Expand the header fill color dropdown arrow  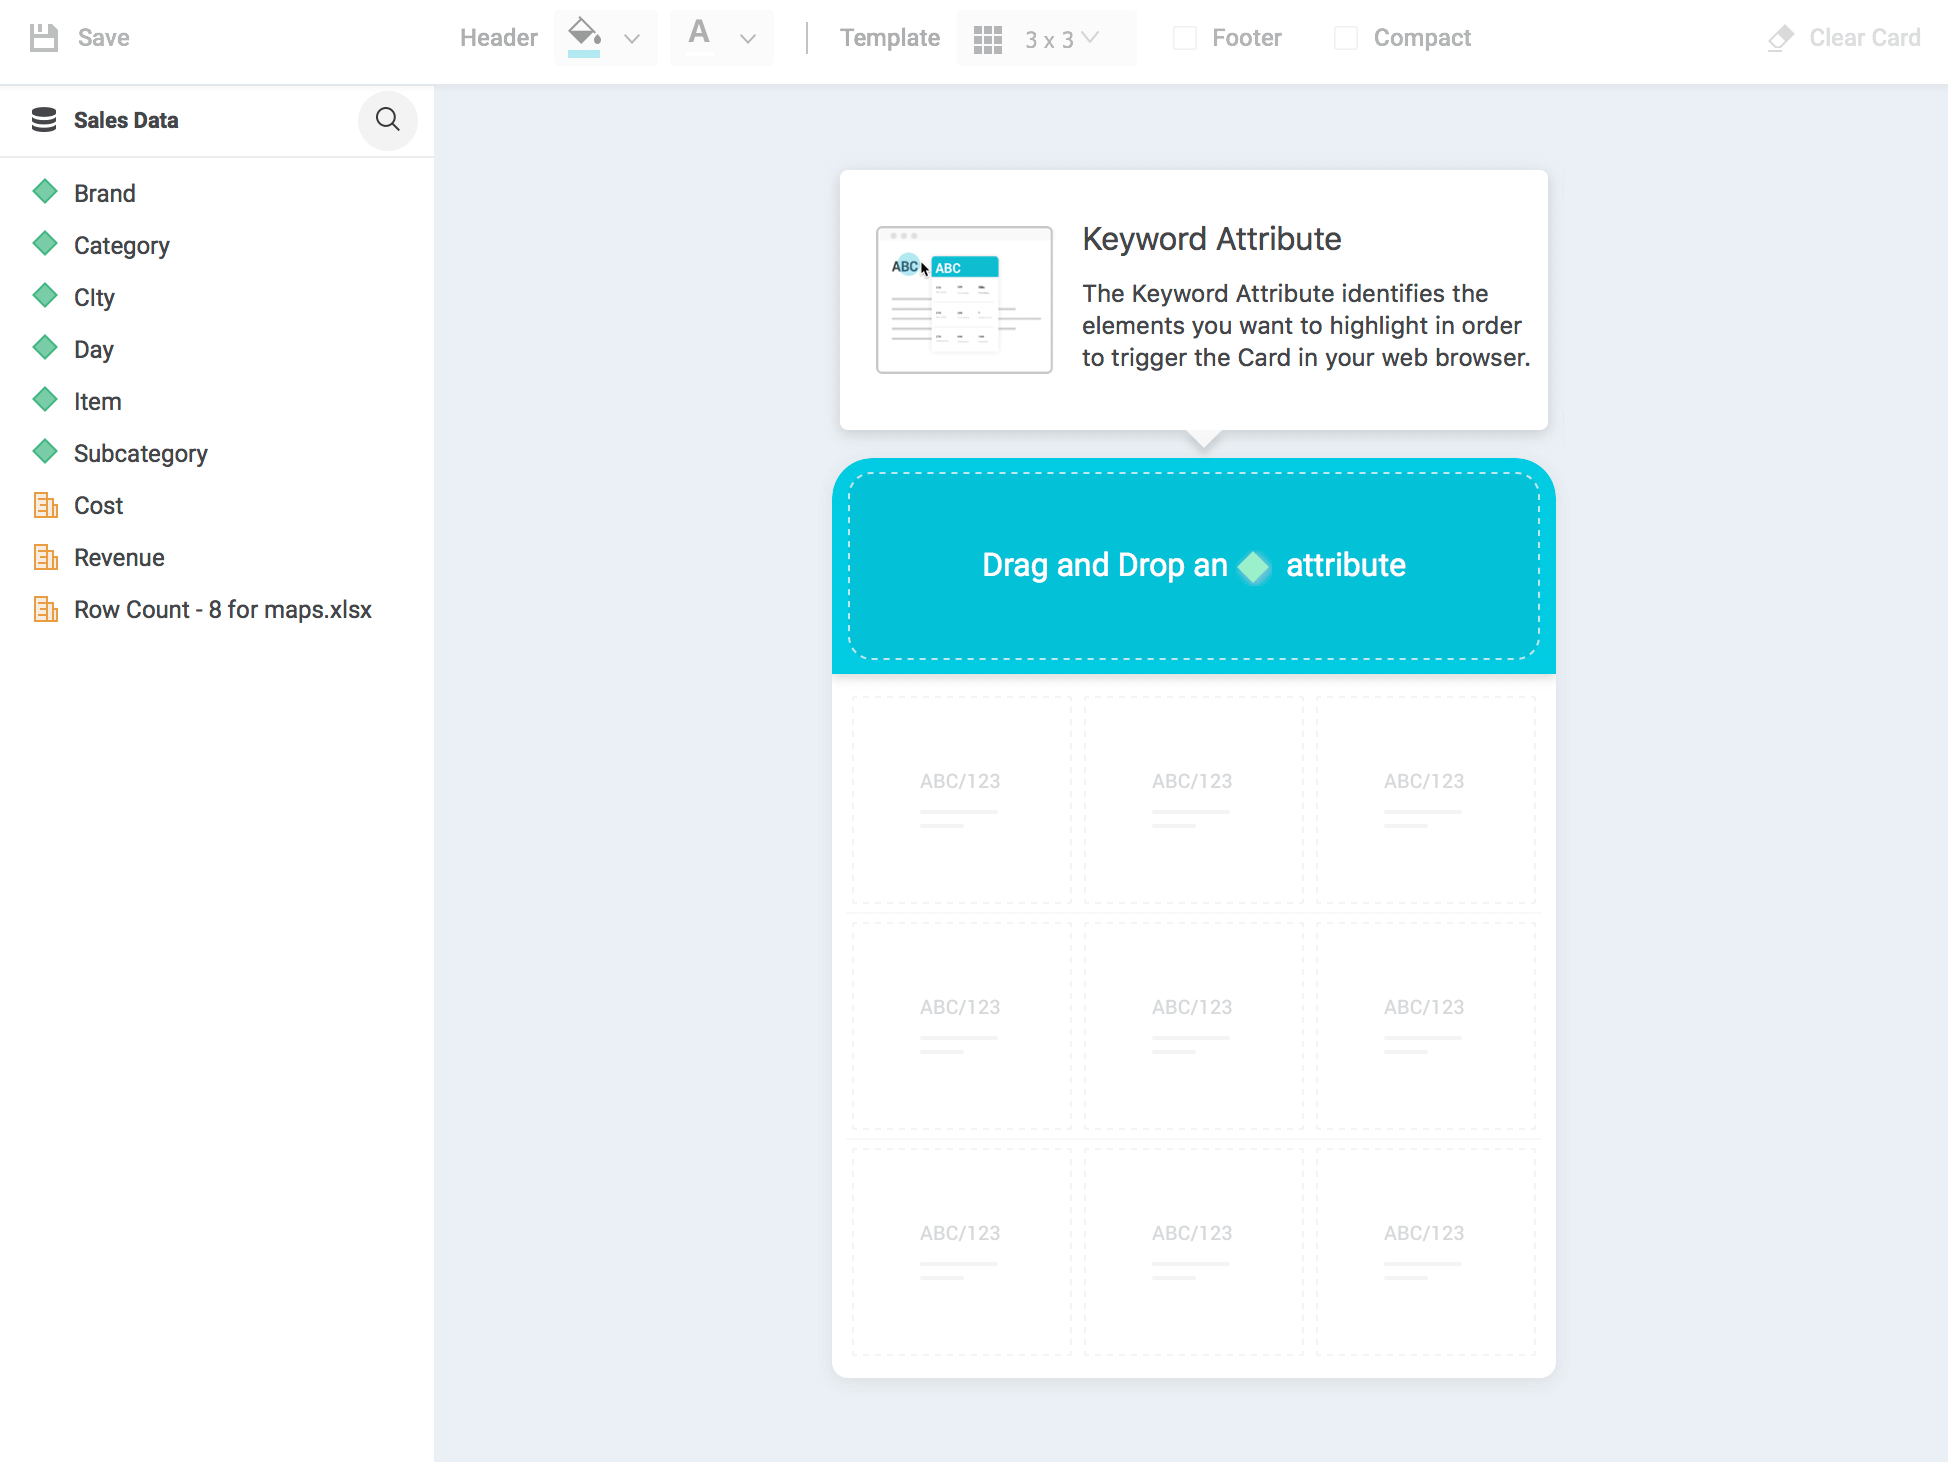pyautogui.click(x=632, y=39)
